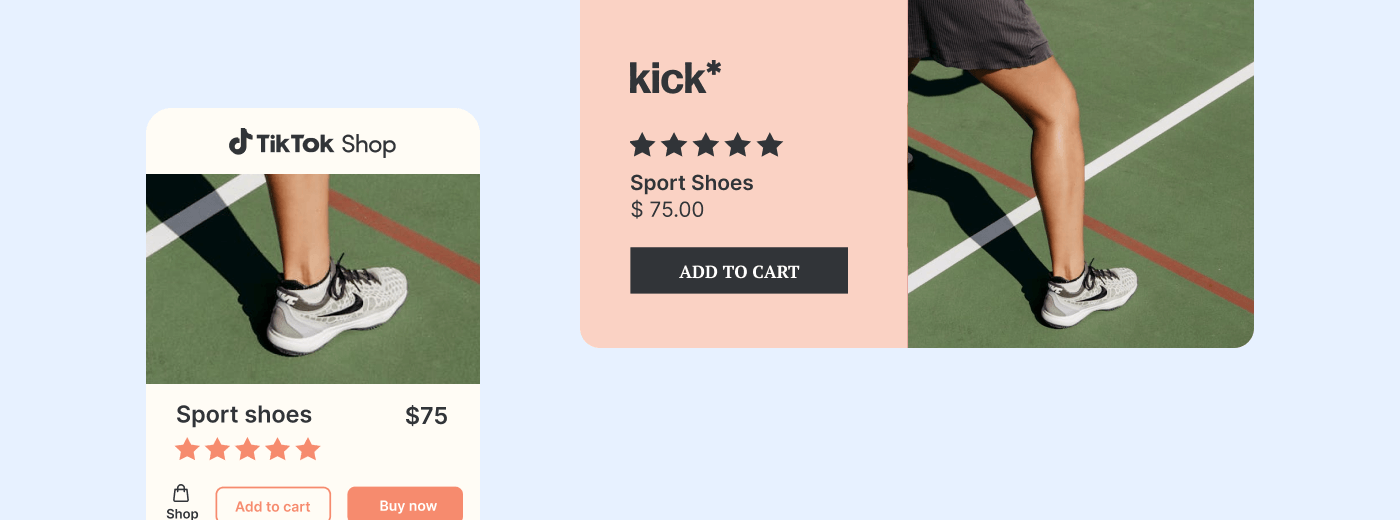Click the "$ 75.00" price text
This screenshot has height=520, width=1400.
pos(667,210)
